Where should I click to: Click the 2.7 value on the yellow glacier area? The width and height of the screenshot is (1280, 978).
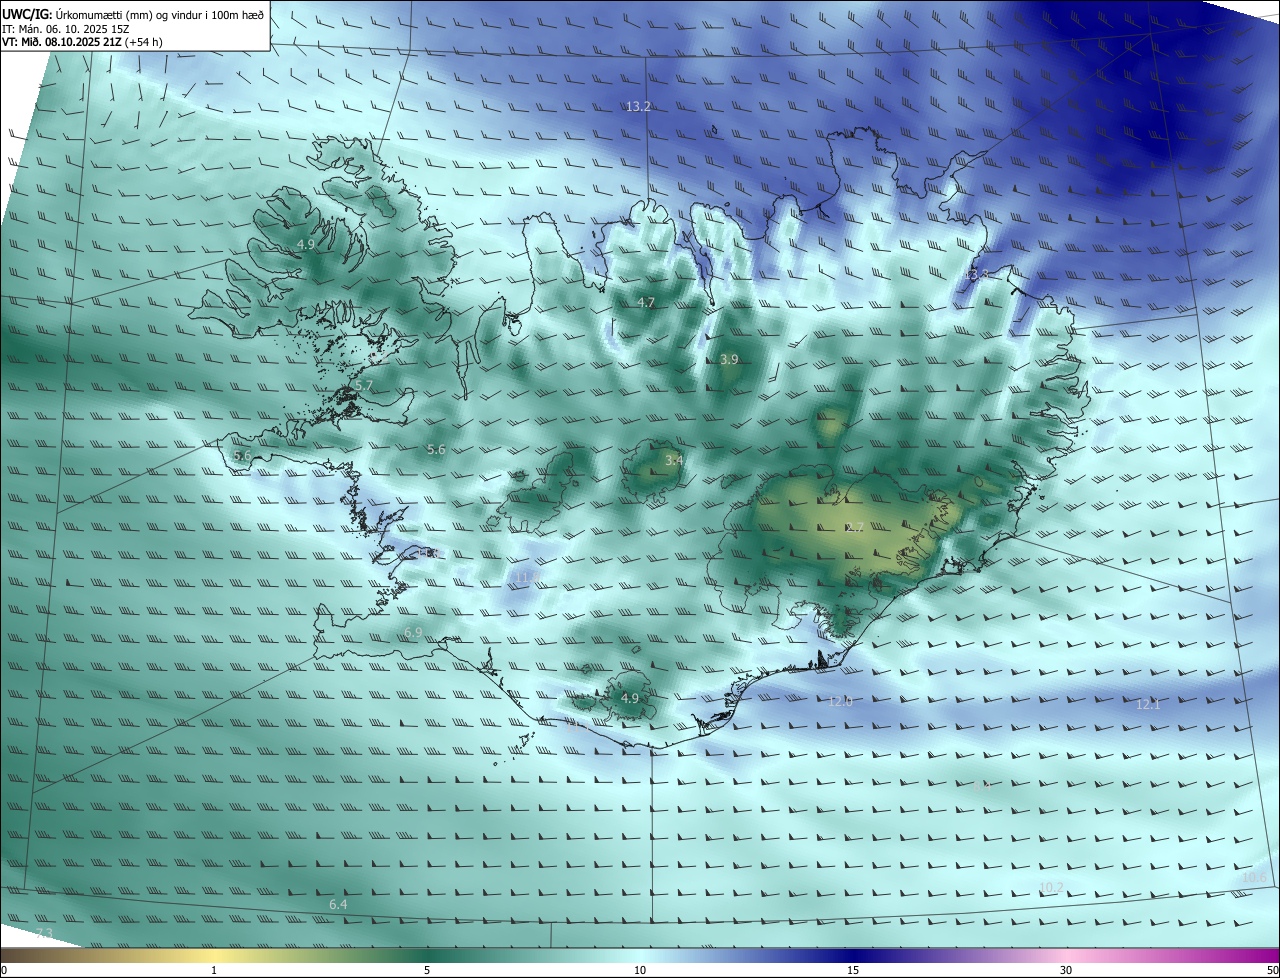pyautogui.click(x=854, y=527)
